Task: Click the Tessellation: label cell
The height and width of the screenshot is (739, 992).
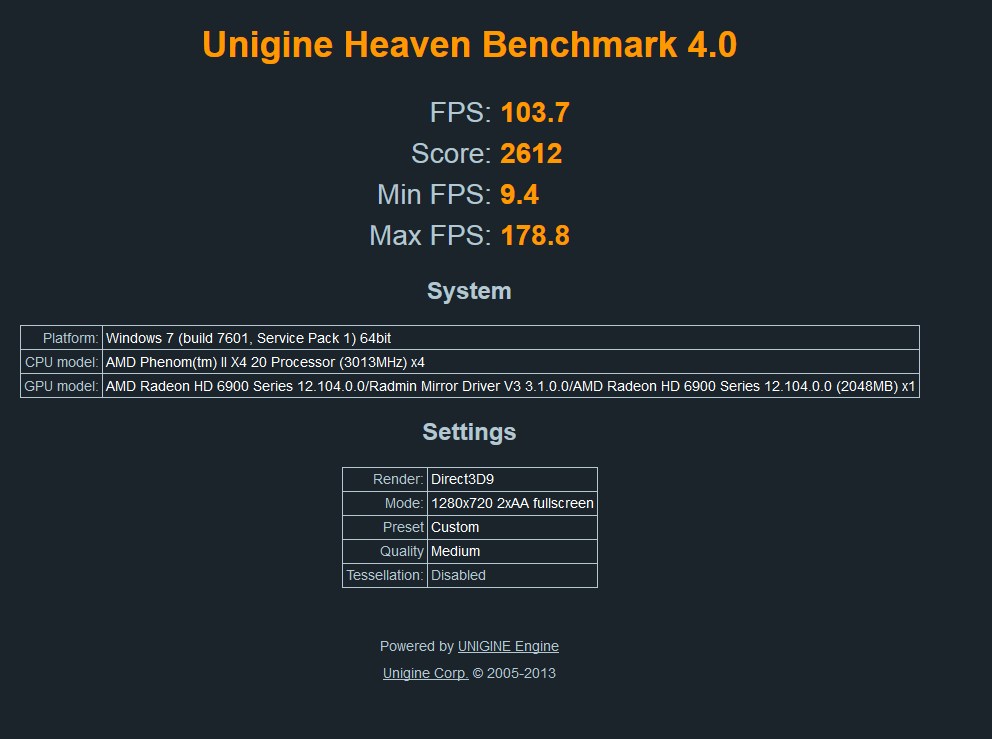Action: pos(385,576)
